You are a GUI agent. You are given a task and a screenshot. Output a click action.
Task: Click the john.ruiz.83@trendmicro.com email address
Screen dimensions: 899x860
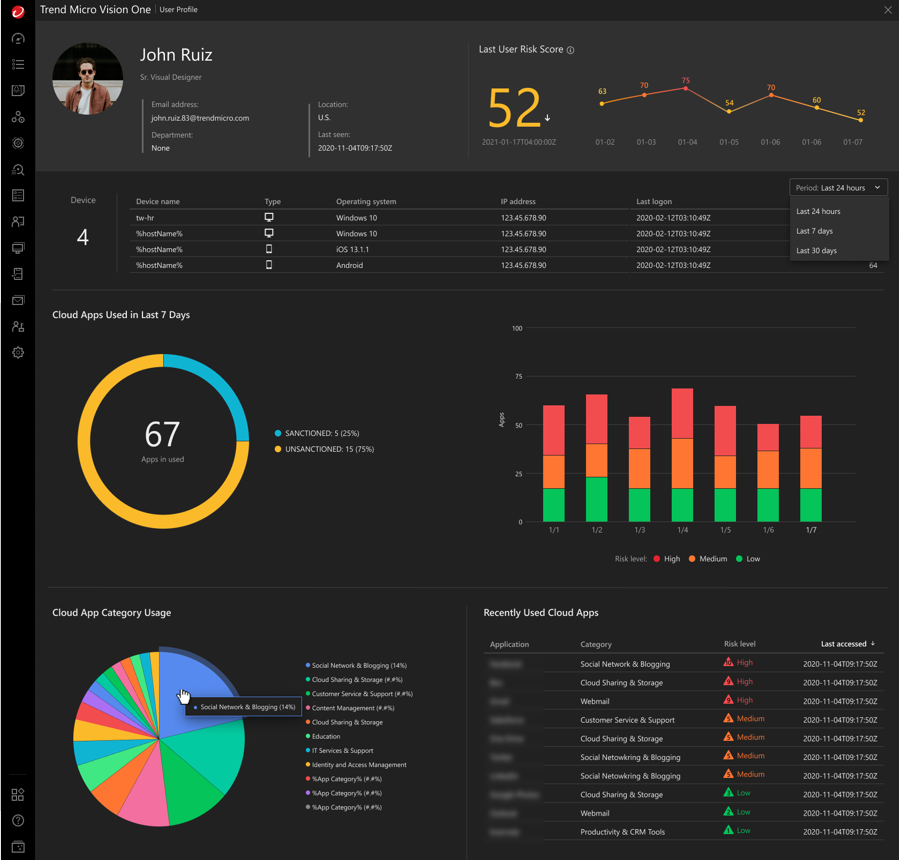click(200, 118)
